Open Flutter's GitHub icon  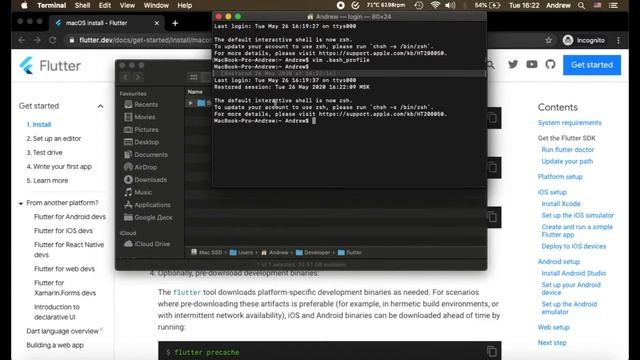tap(550, 64)
